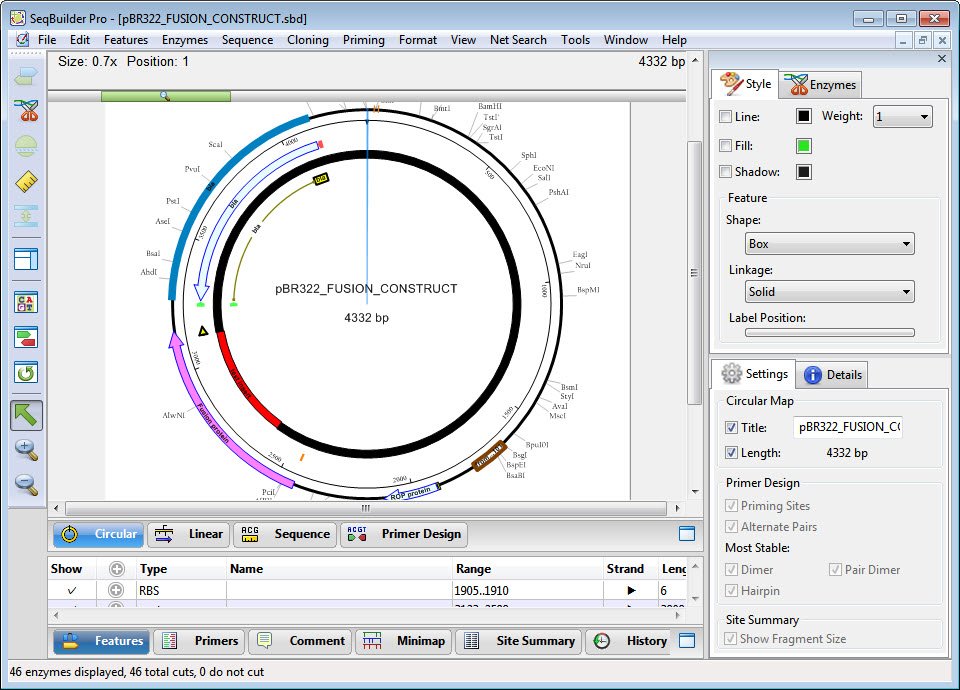Toggle the Shadow checkbox
This screenshot has height=690, width=960.
pos(726,172)
